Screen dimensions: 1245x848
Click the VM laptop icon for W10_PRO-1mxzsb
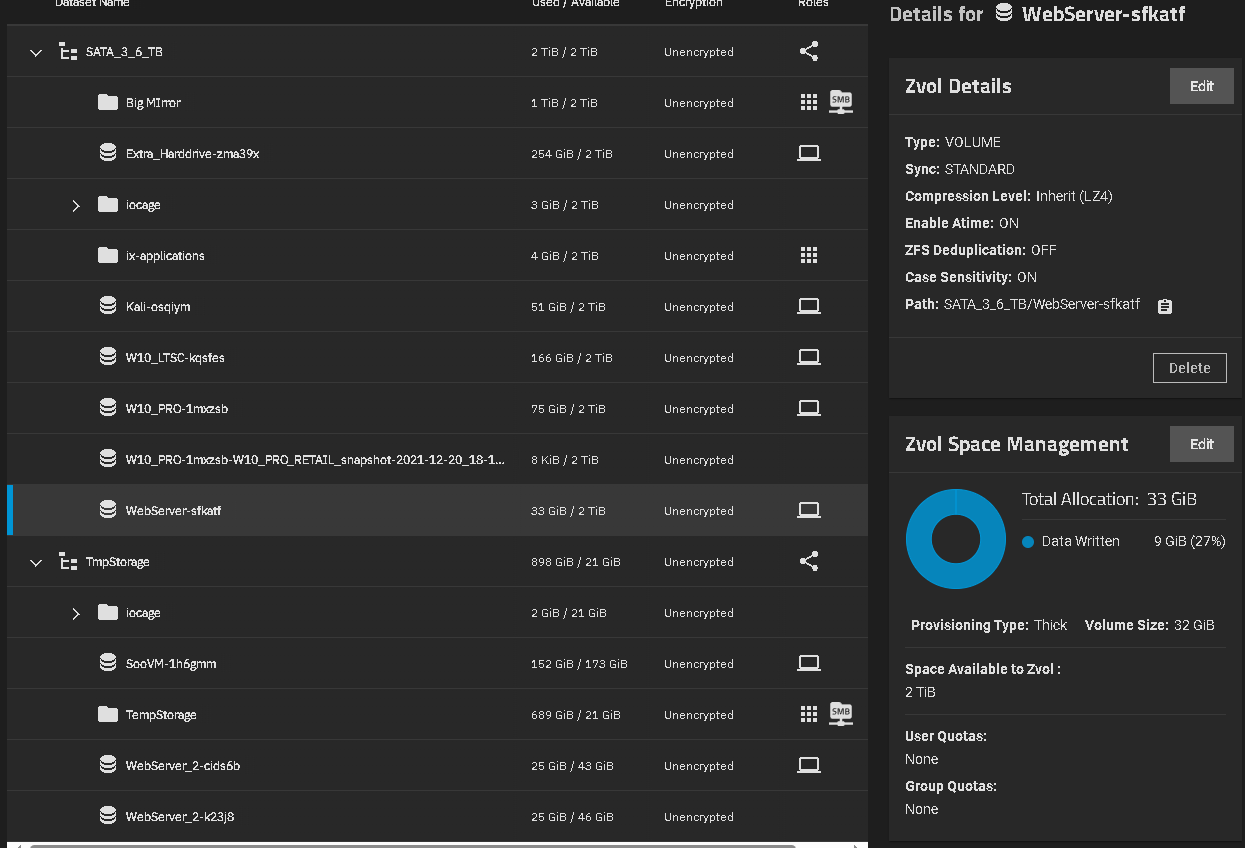click(x=809, y=408)
